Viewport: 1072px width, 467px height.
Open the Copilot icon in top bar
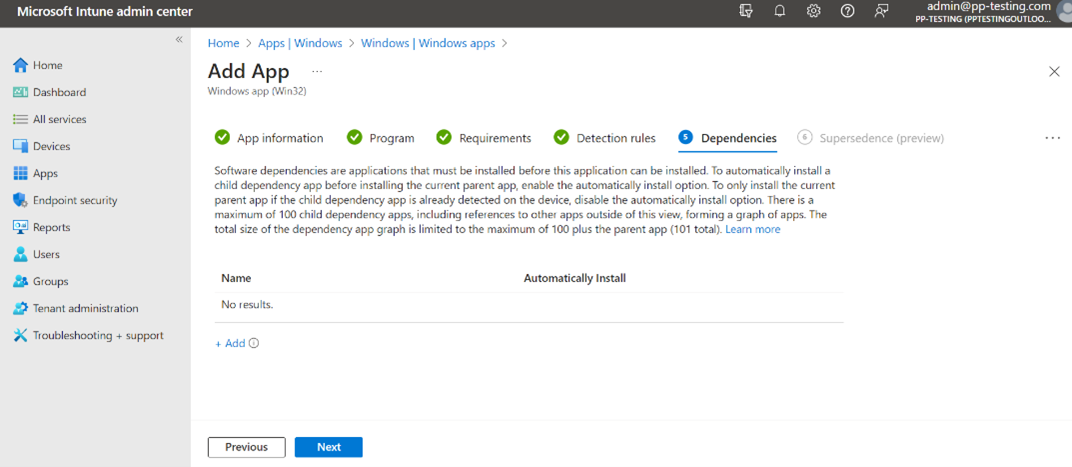coord(745,11)
